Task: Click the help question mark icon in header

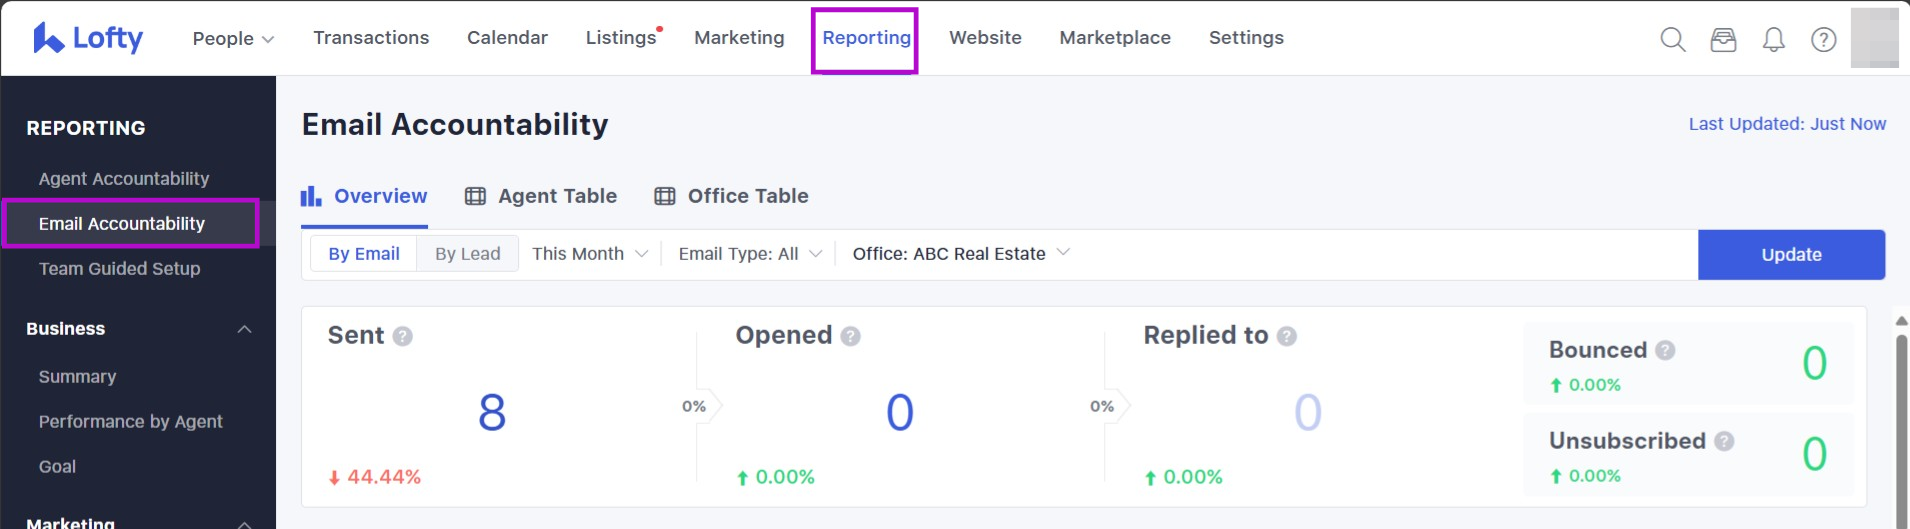Action: pos(1823,39)
